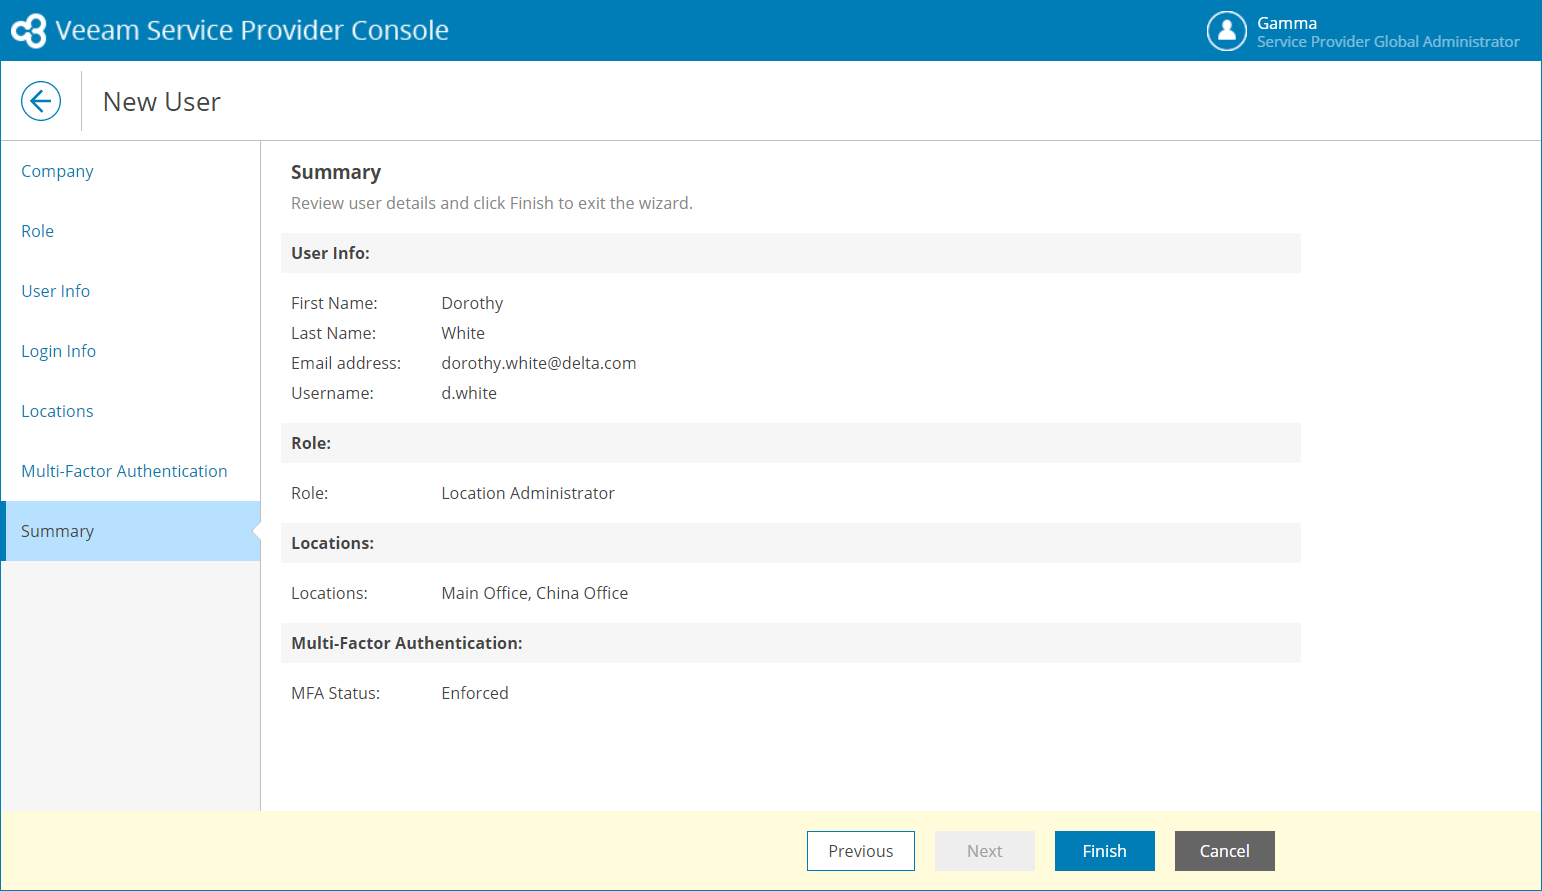The height and width of the screenshot is (891, 1542).
Task: Click the first name value Dorothy
Action: coord(472,303)
